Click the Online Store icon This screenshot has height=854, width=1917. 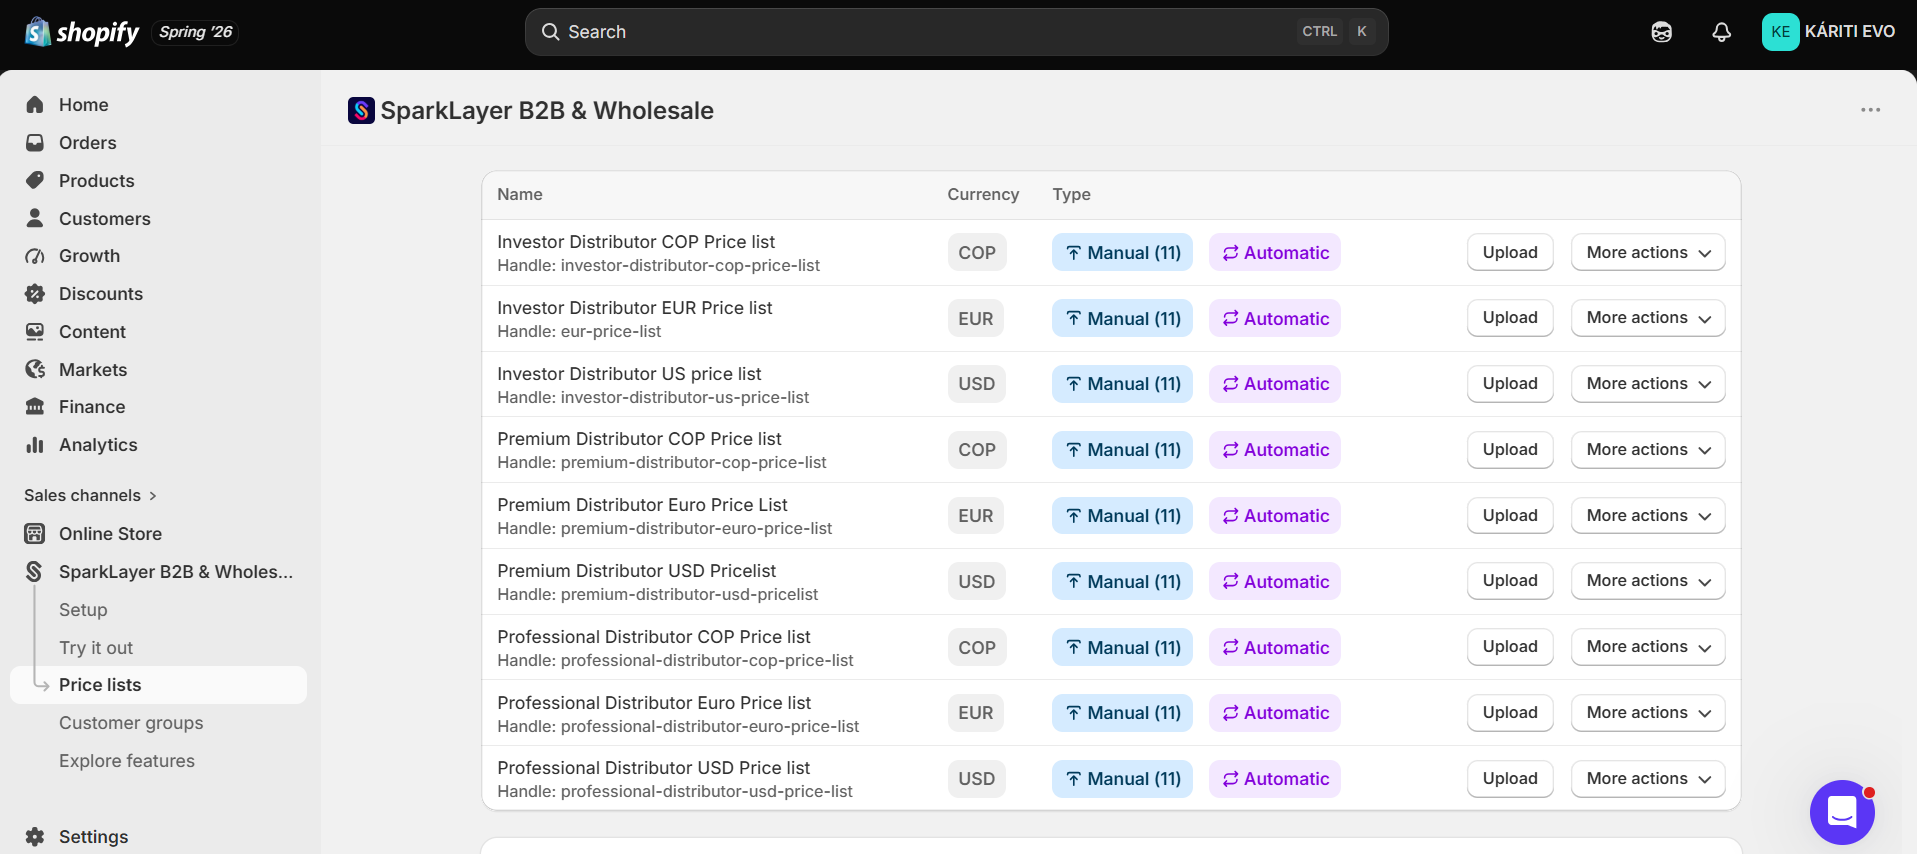[x=35, y=534]
